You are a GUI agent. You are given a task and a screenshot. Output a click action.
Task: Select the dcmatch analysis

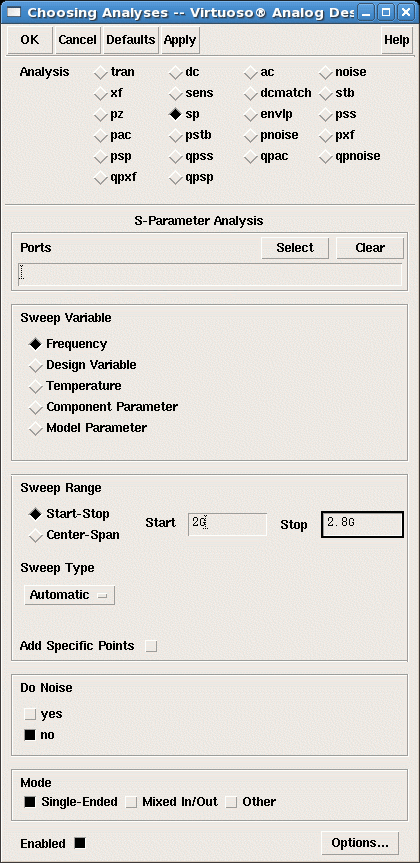click(250, 94)
